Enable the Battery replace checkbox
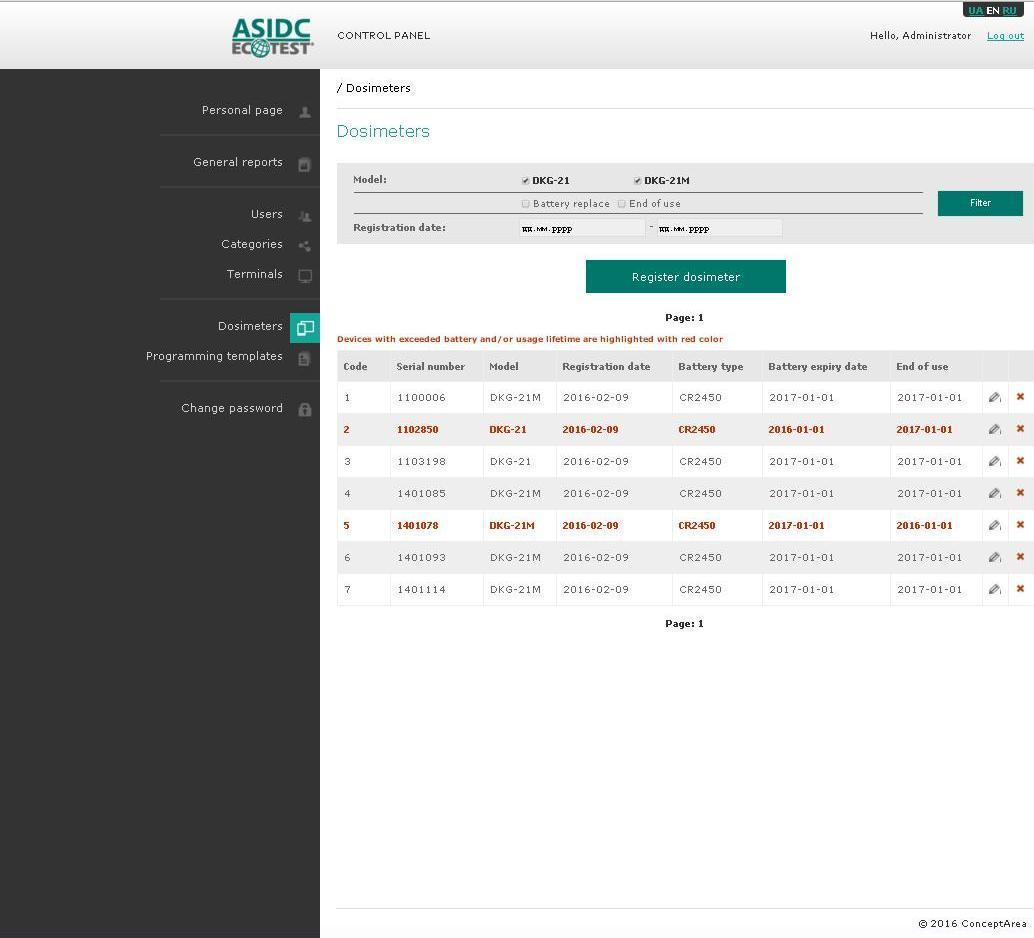The width and height of the screenshot is (1034, 938). click(526, 204)
